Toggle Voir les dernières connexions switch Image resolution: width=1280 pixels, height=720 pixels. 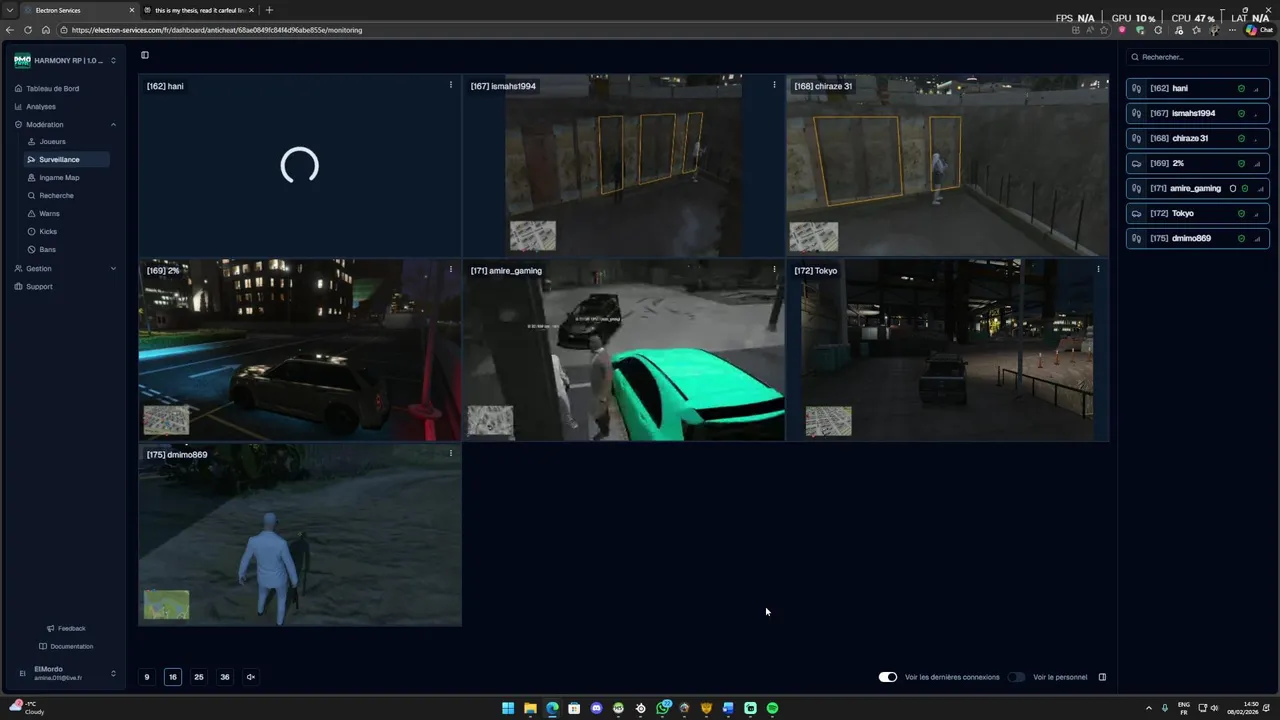point(888,677)
